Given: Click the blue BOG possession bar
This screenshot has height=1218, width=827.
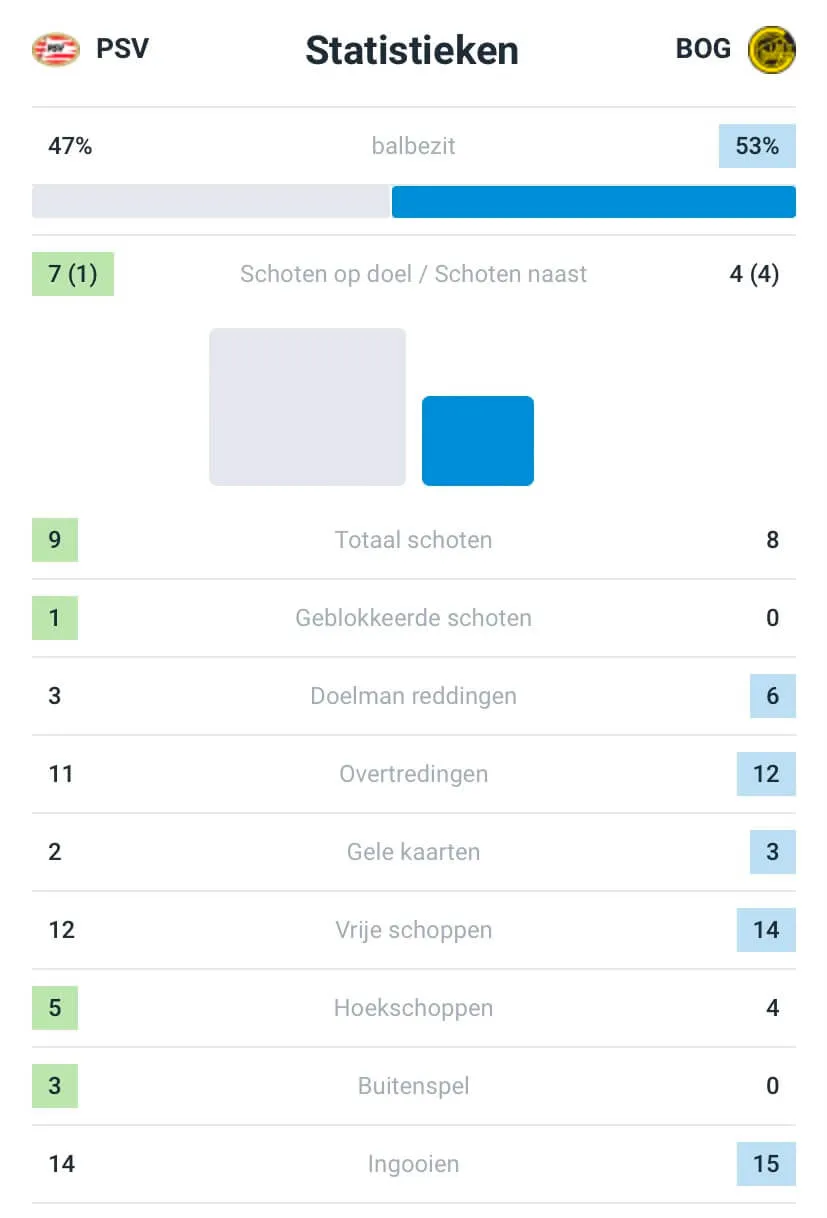Looking at the screenshot, I should [x=594, y=201].
